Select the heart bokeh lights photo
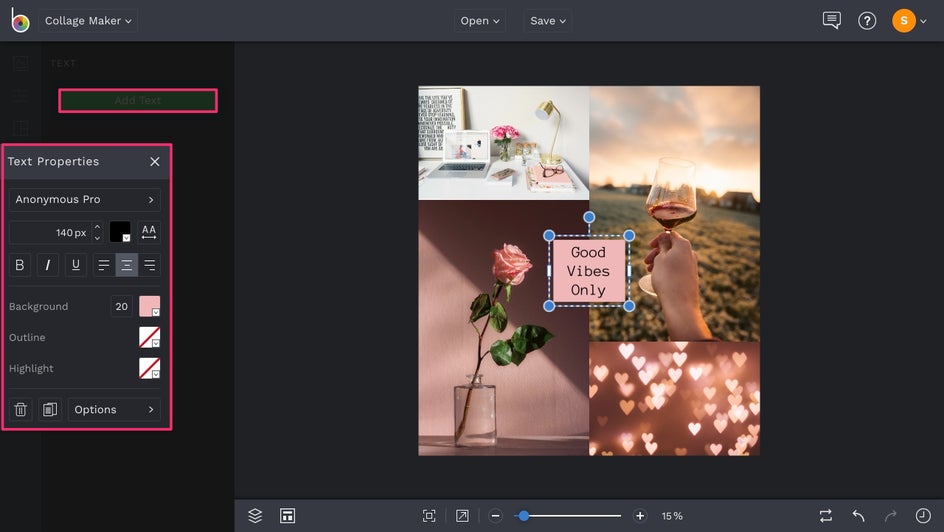 coord(674,399)
